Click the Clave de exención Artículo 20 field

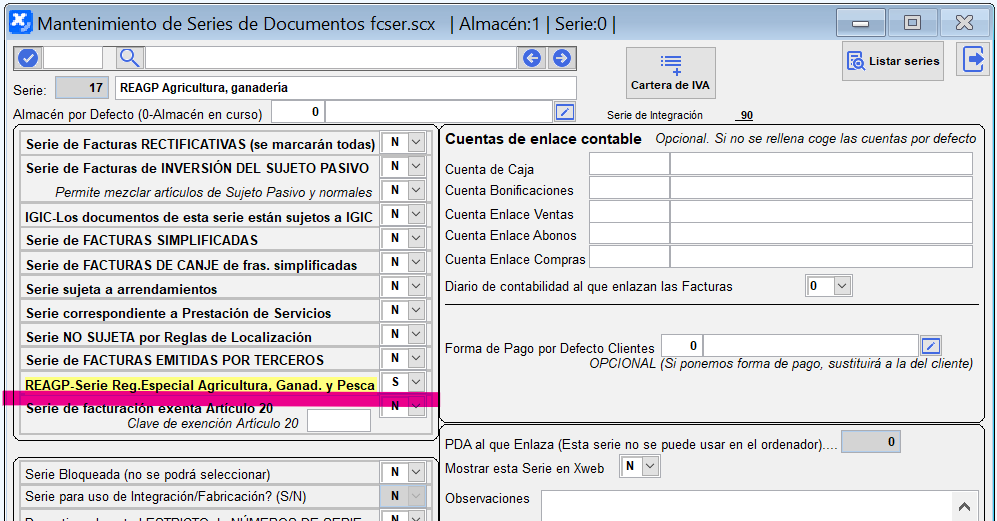338,422
